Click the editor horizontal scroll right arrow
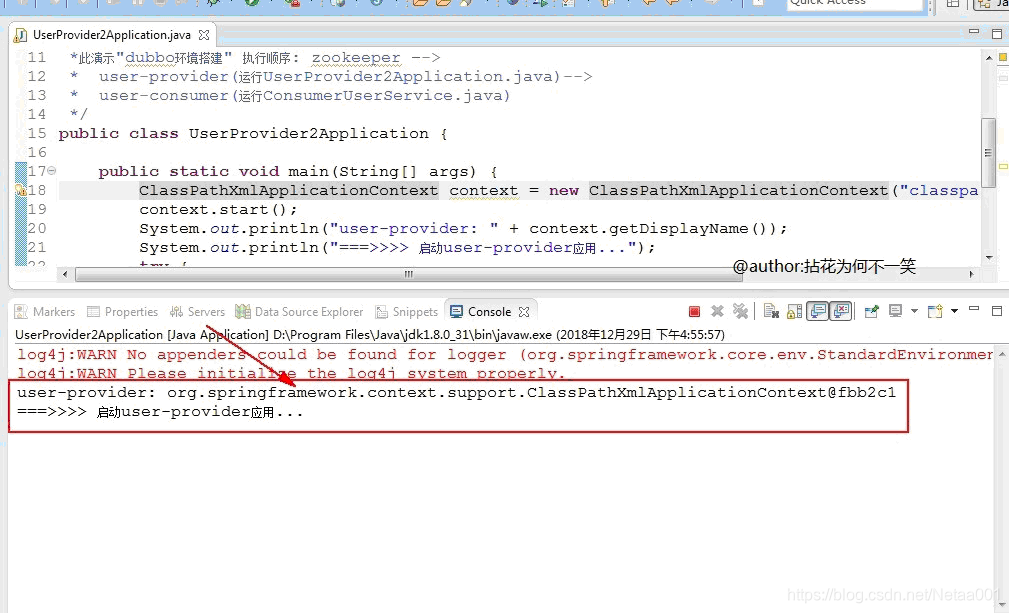This screenshot has height=613, width=1009. 971,274
